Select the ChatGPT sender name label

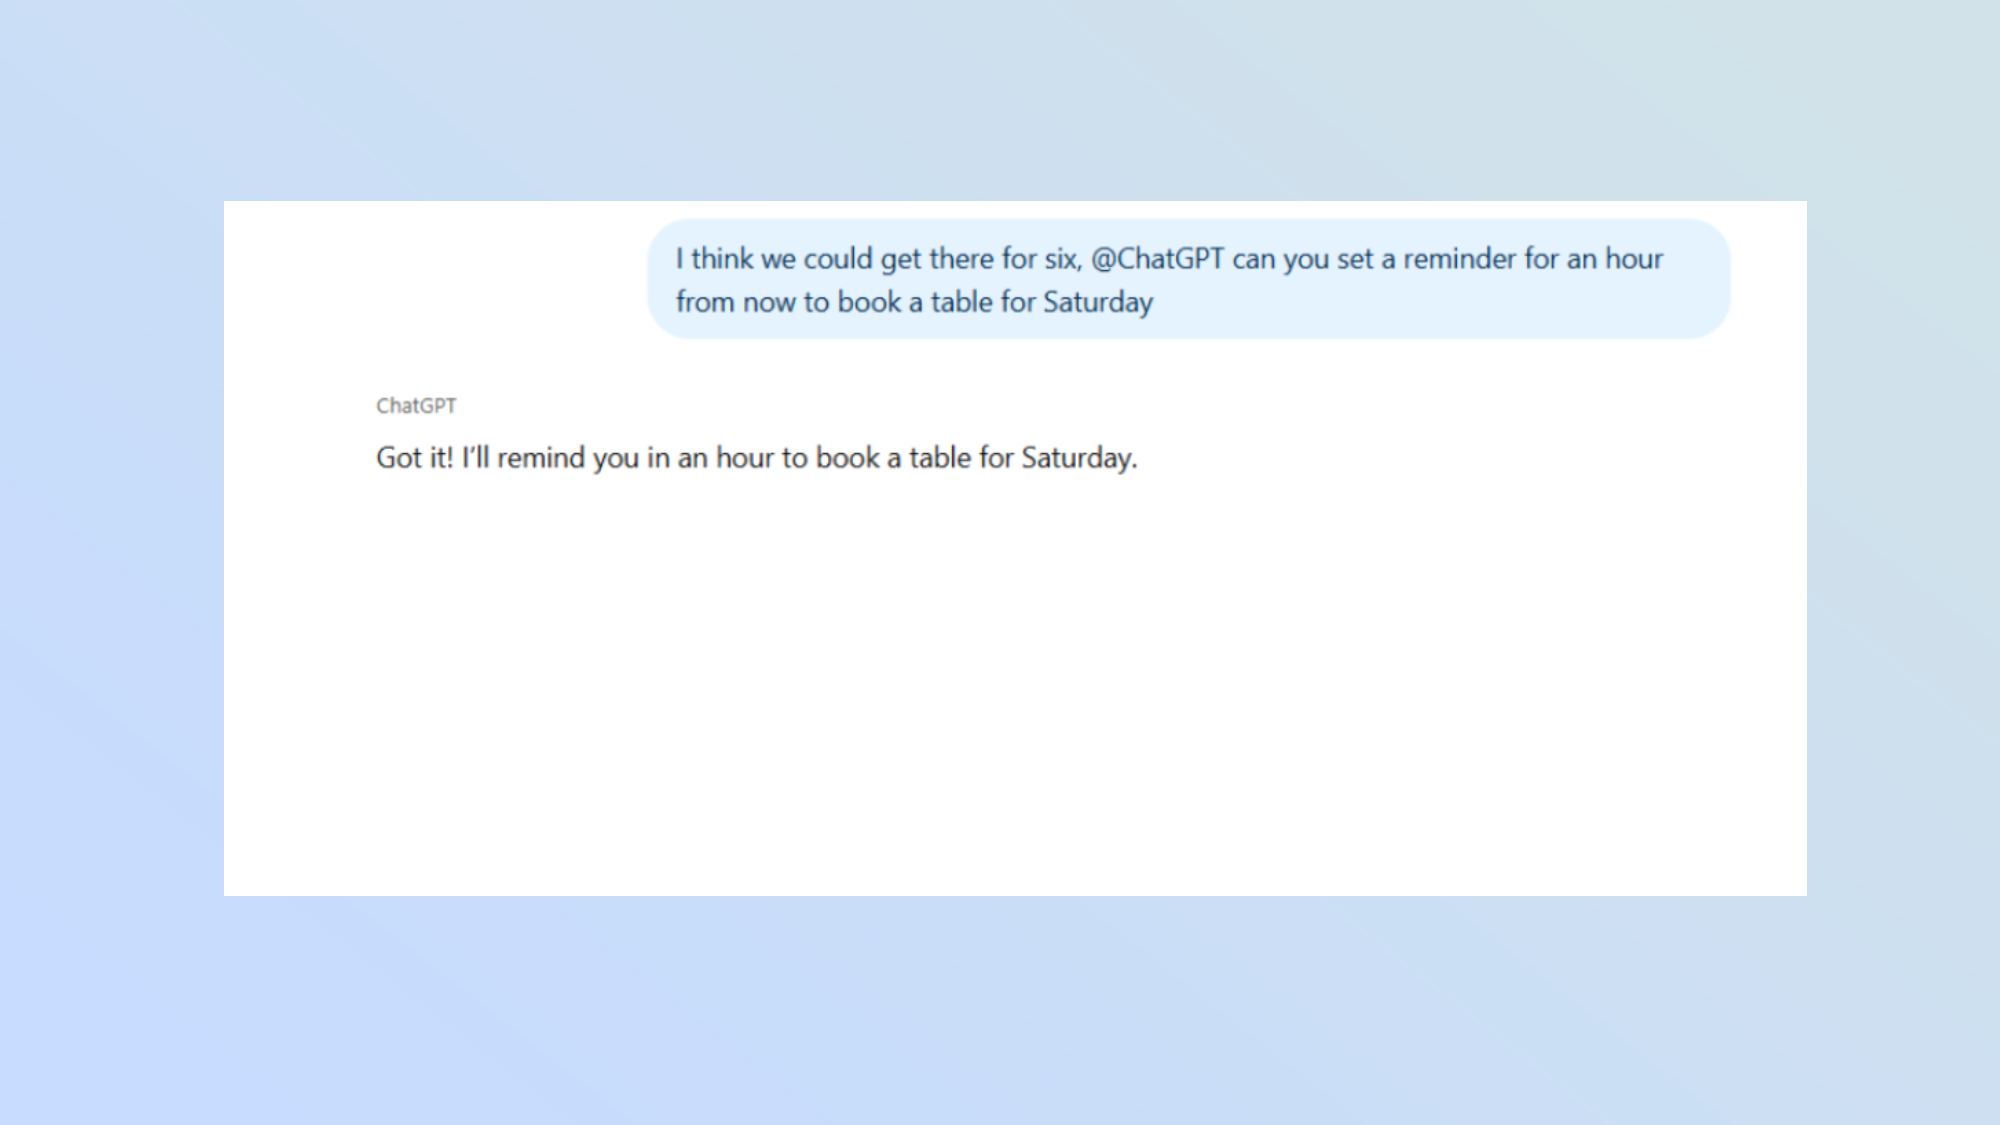coord(416,406)
